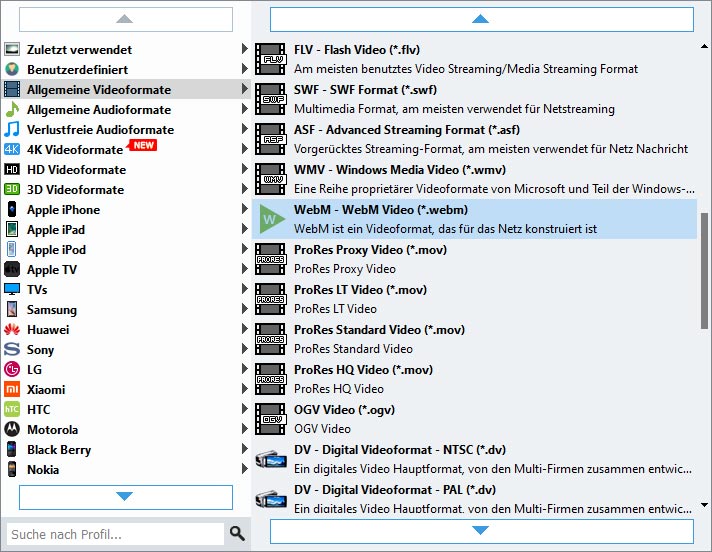Open the Zuletzt verwendet category

(x=79, y=49)
